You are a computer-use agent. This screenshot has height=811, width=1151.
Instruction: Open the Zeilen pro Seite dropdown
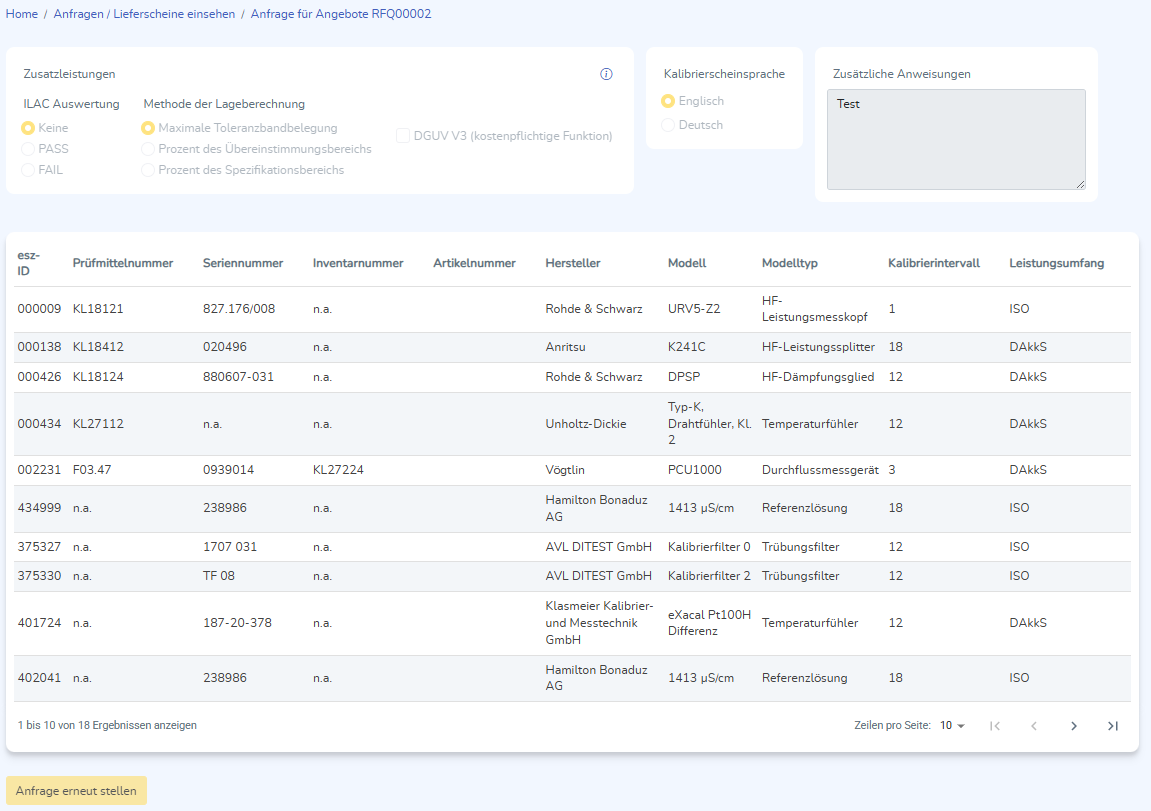pos(952,726)
